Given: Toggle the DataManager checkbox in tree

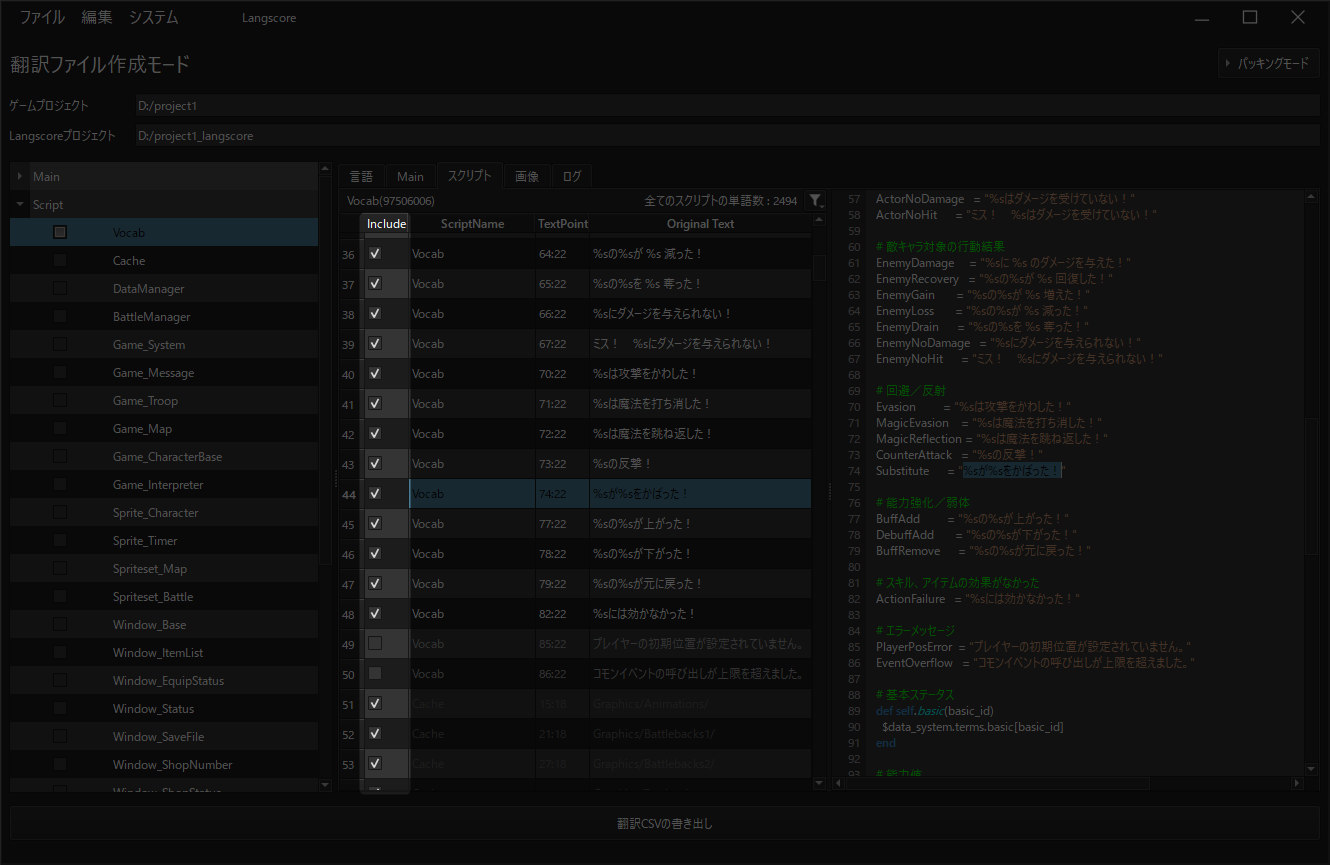Looking at the screenshot, I should pos(60,288).
